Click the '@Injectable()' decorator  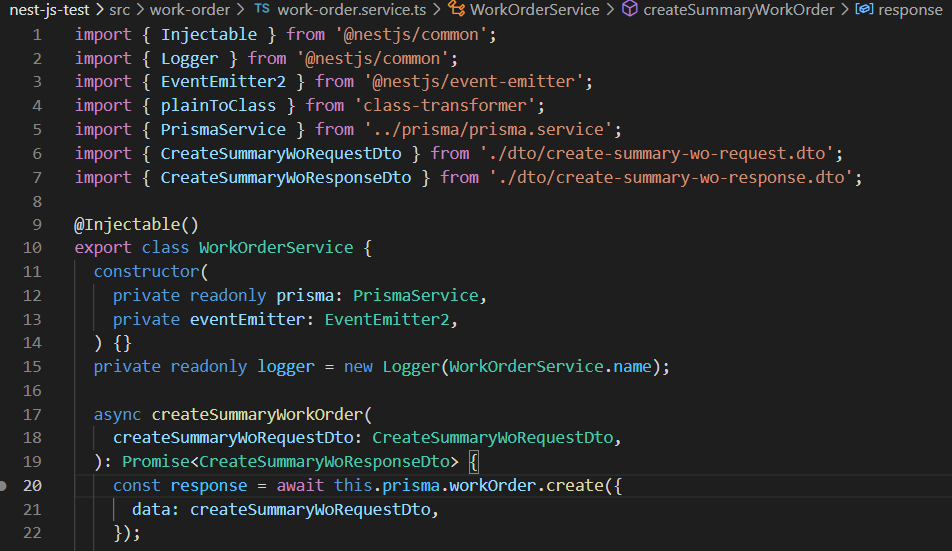click(137, 225)
